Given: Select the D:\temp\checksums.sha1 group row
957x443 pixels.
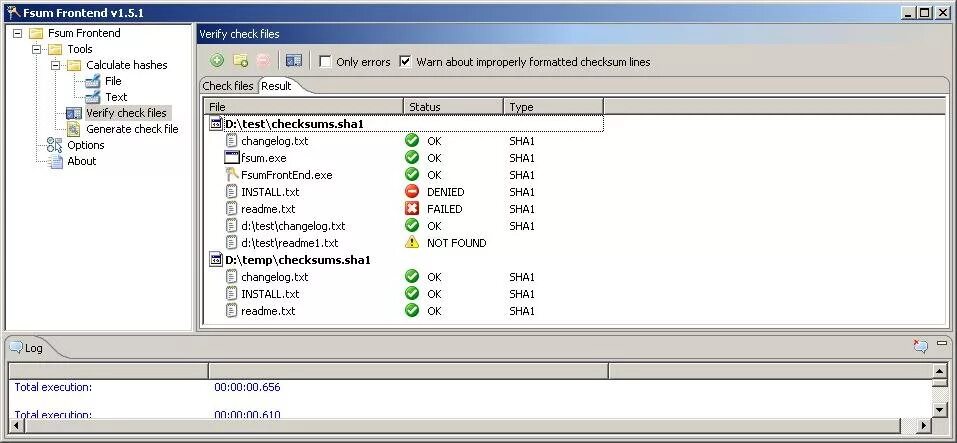Looking at the screenshot, I should (x=406, y=260).
